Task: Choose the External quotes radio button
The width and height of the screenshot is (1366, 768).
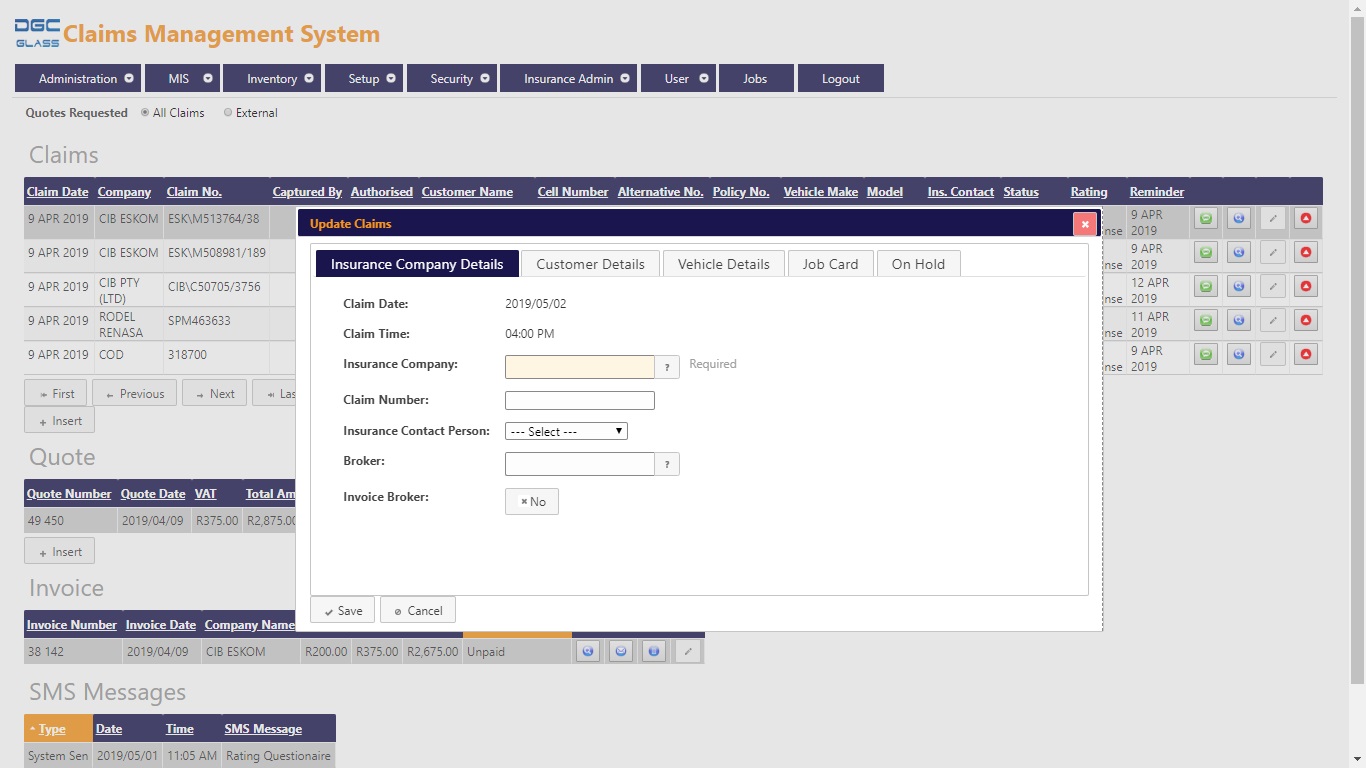Action: pyautogui.click(x=227, y=113)
